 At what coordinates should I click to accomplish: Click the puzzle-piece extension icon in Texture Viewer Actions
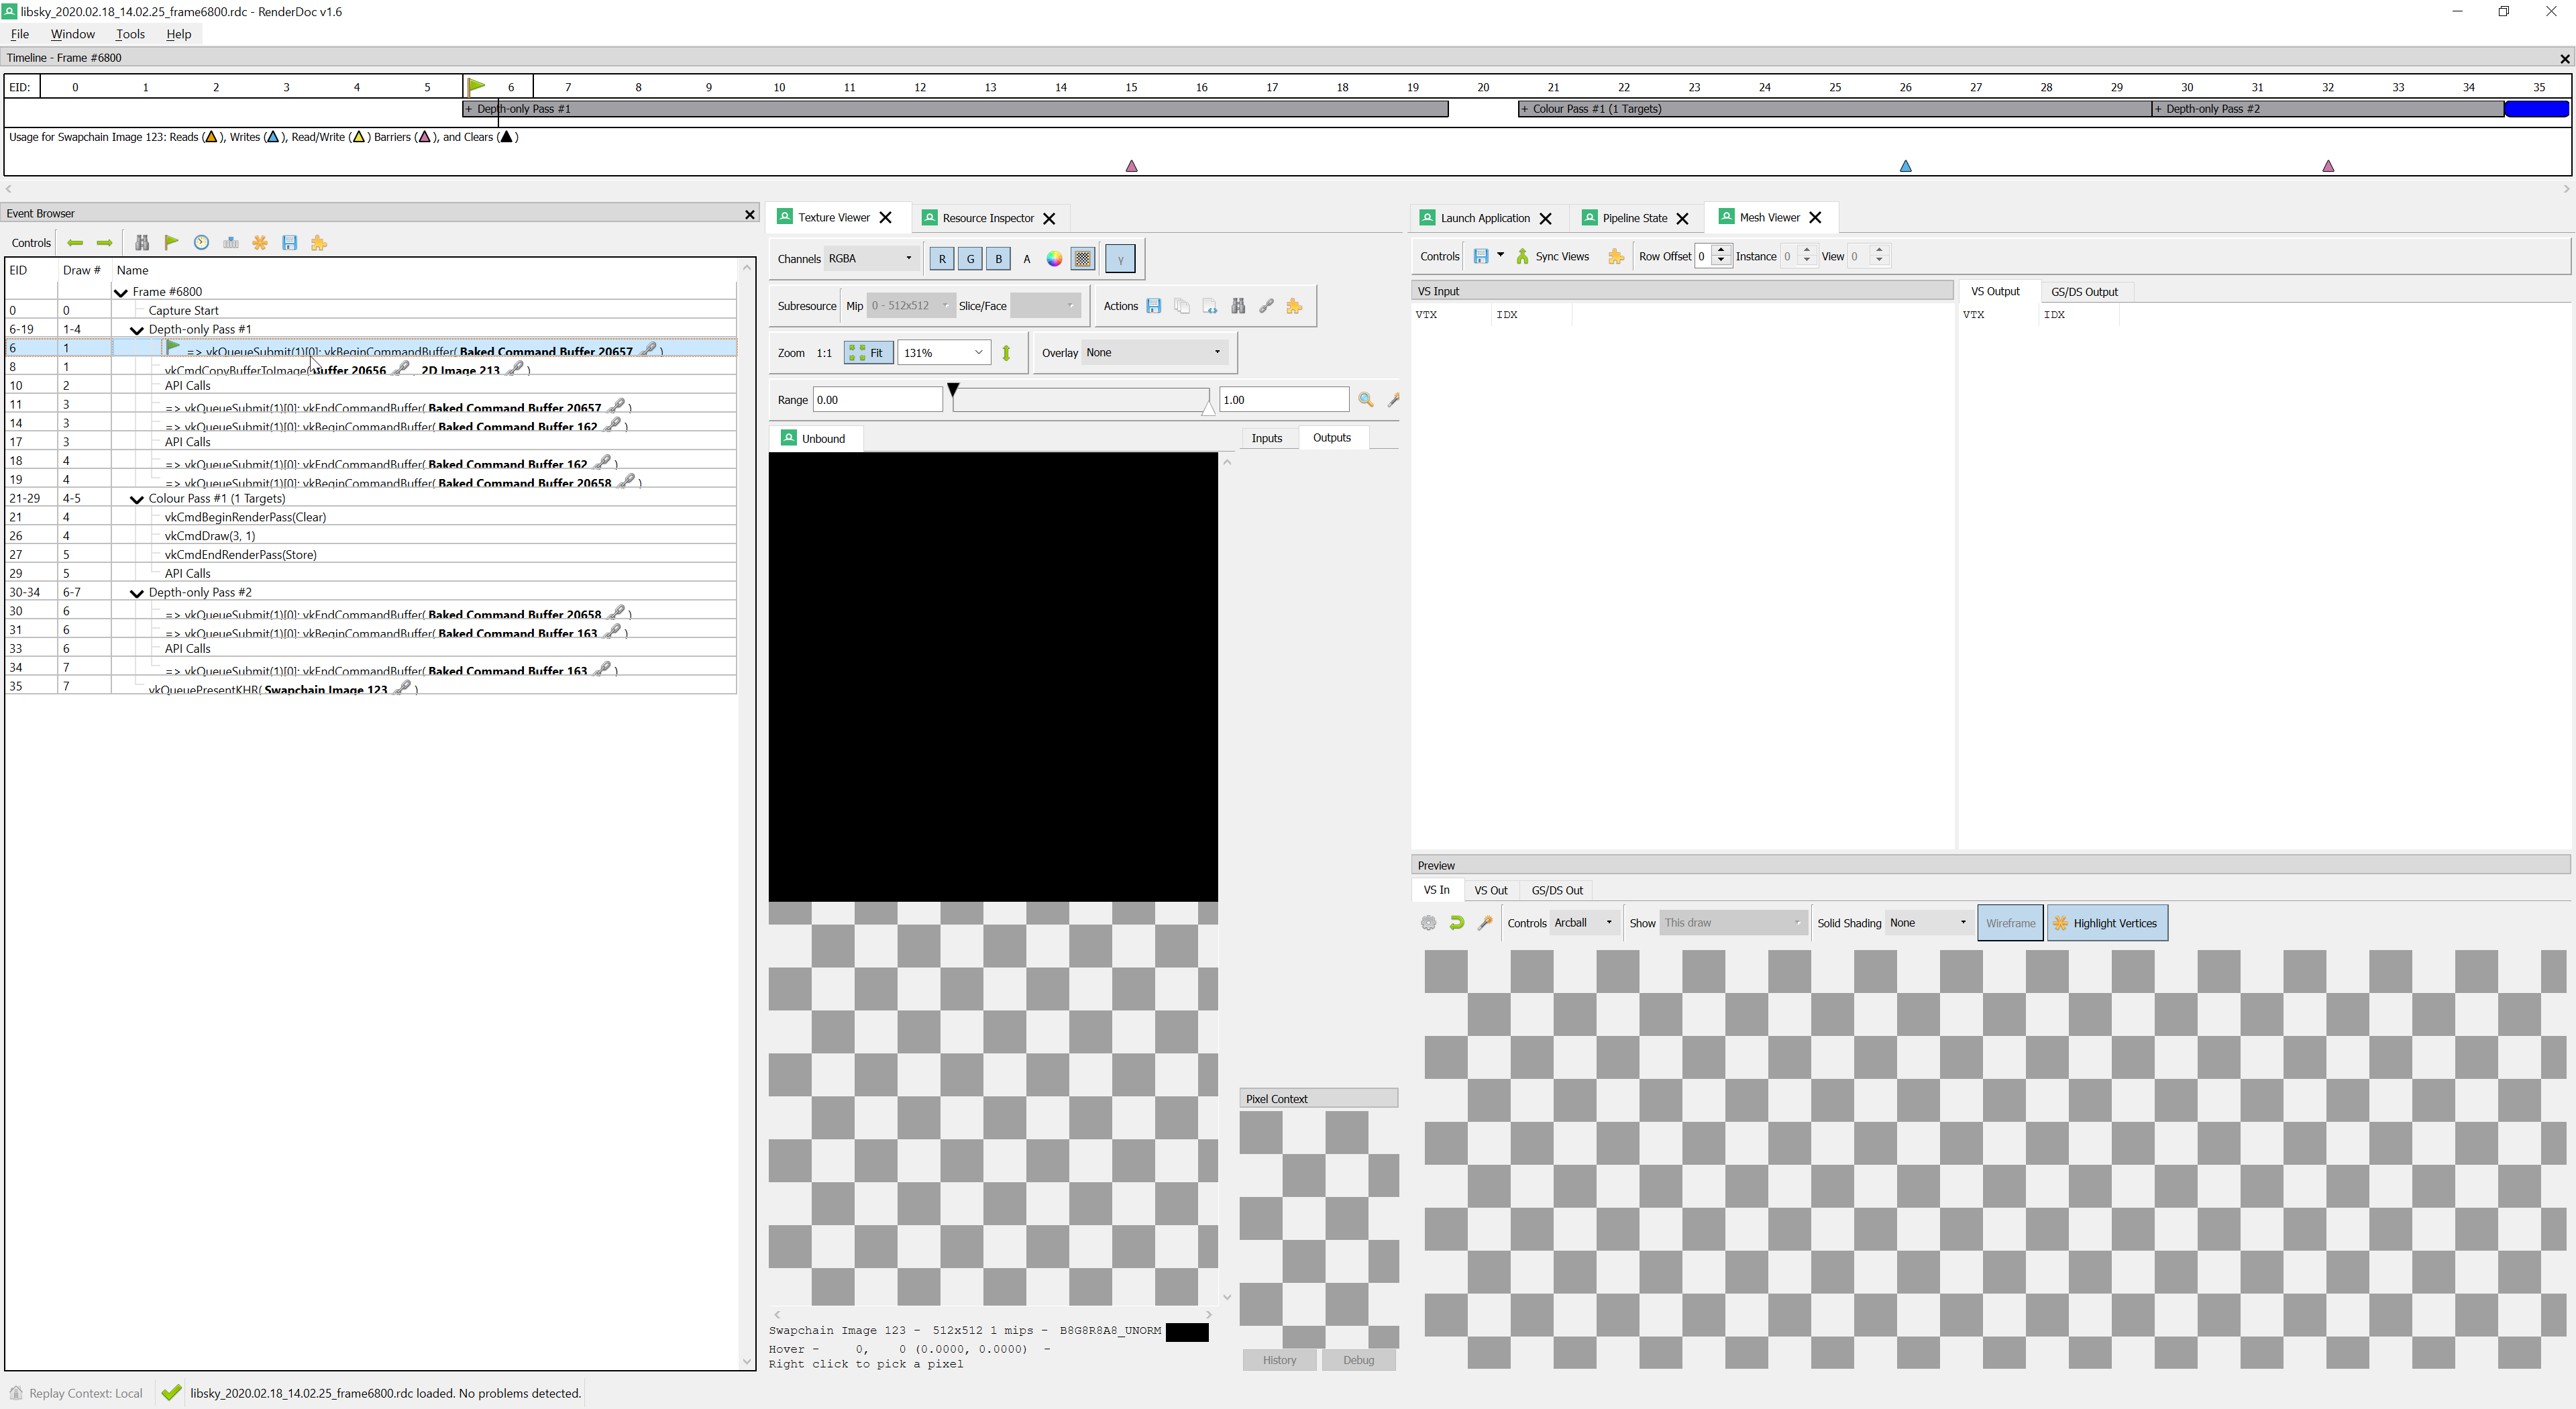(x=1294, y=306)
